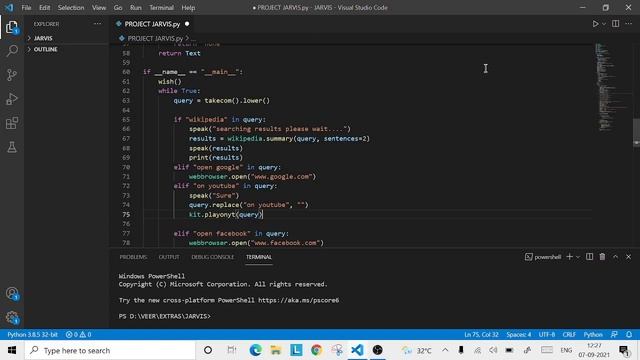Switch to the PROBLEMS panel tab
Image resolution: width=640 pixels, height=360 pixels.
[133, 257]
